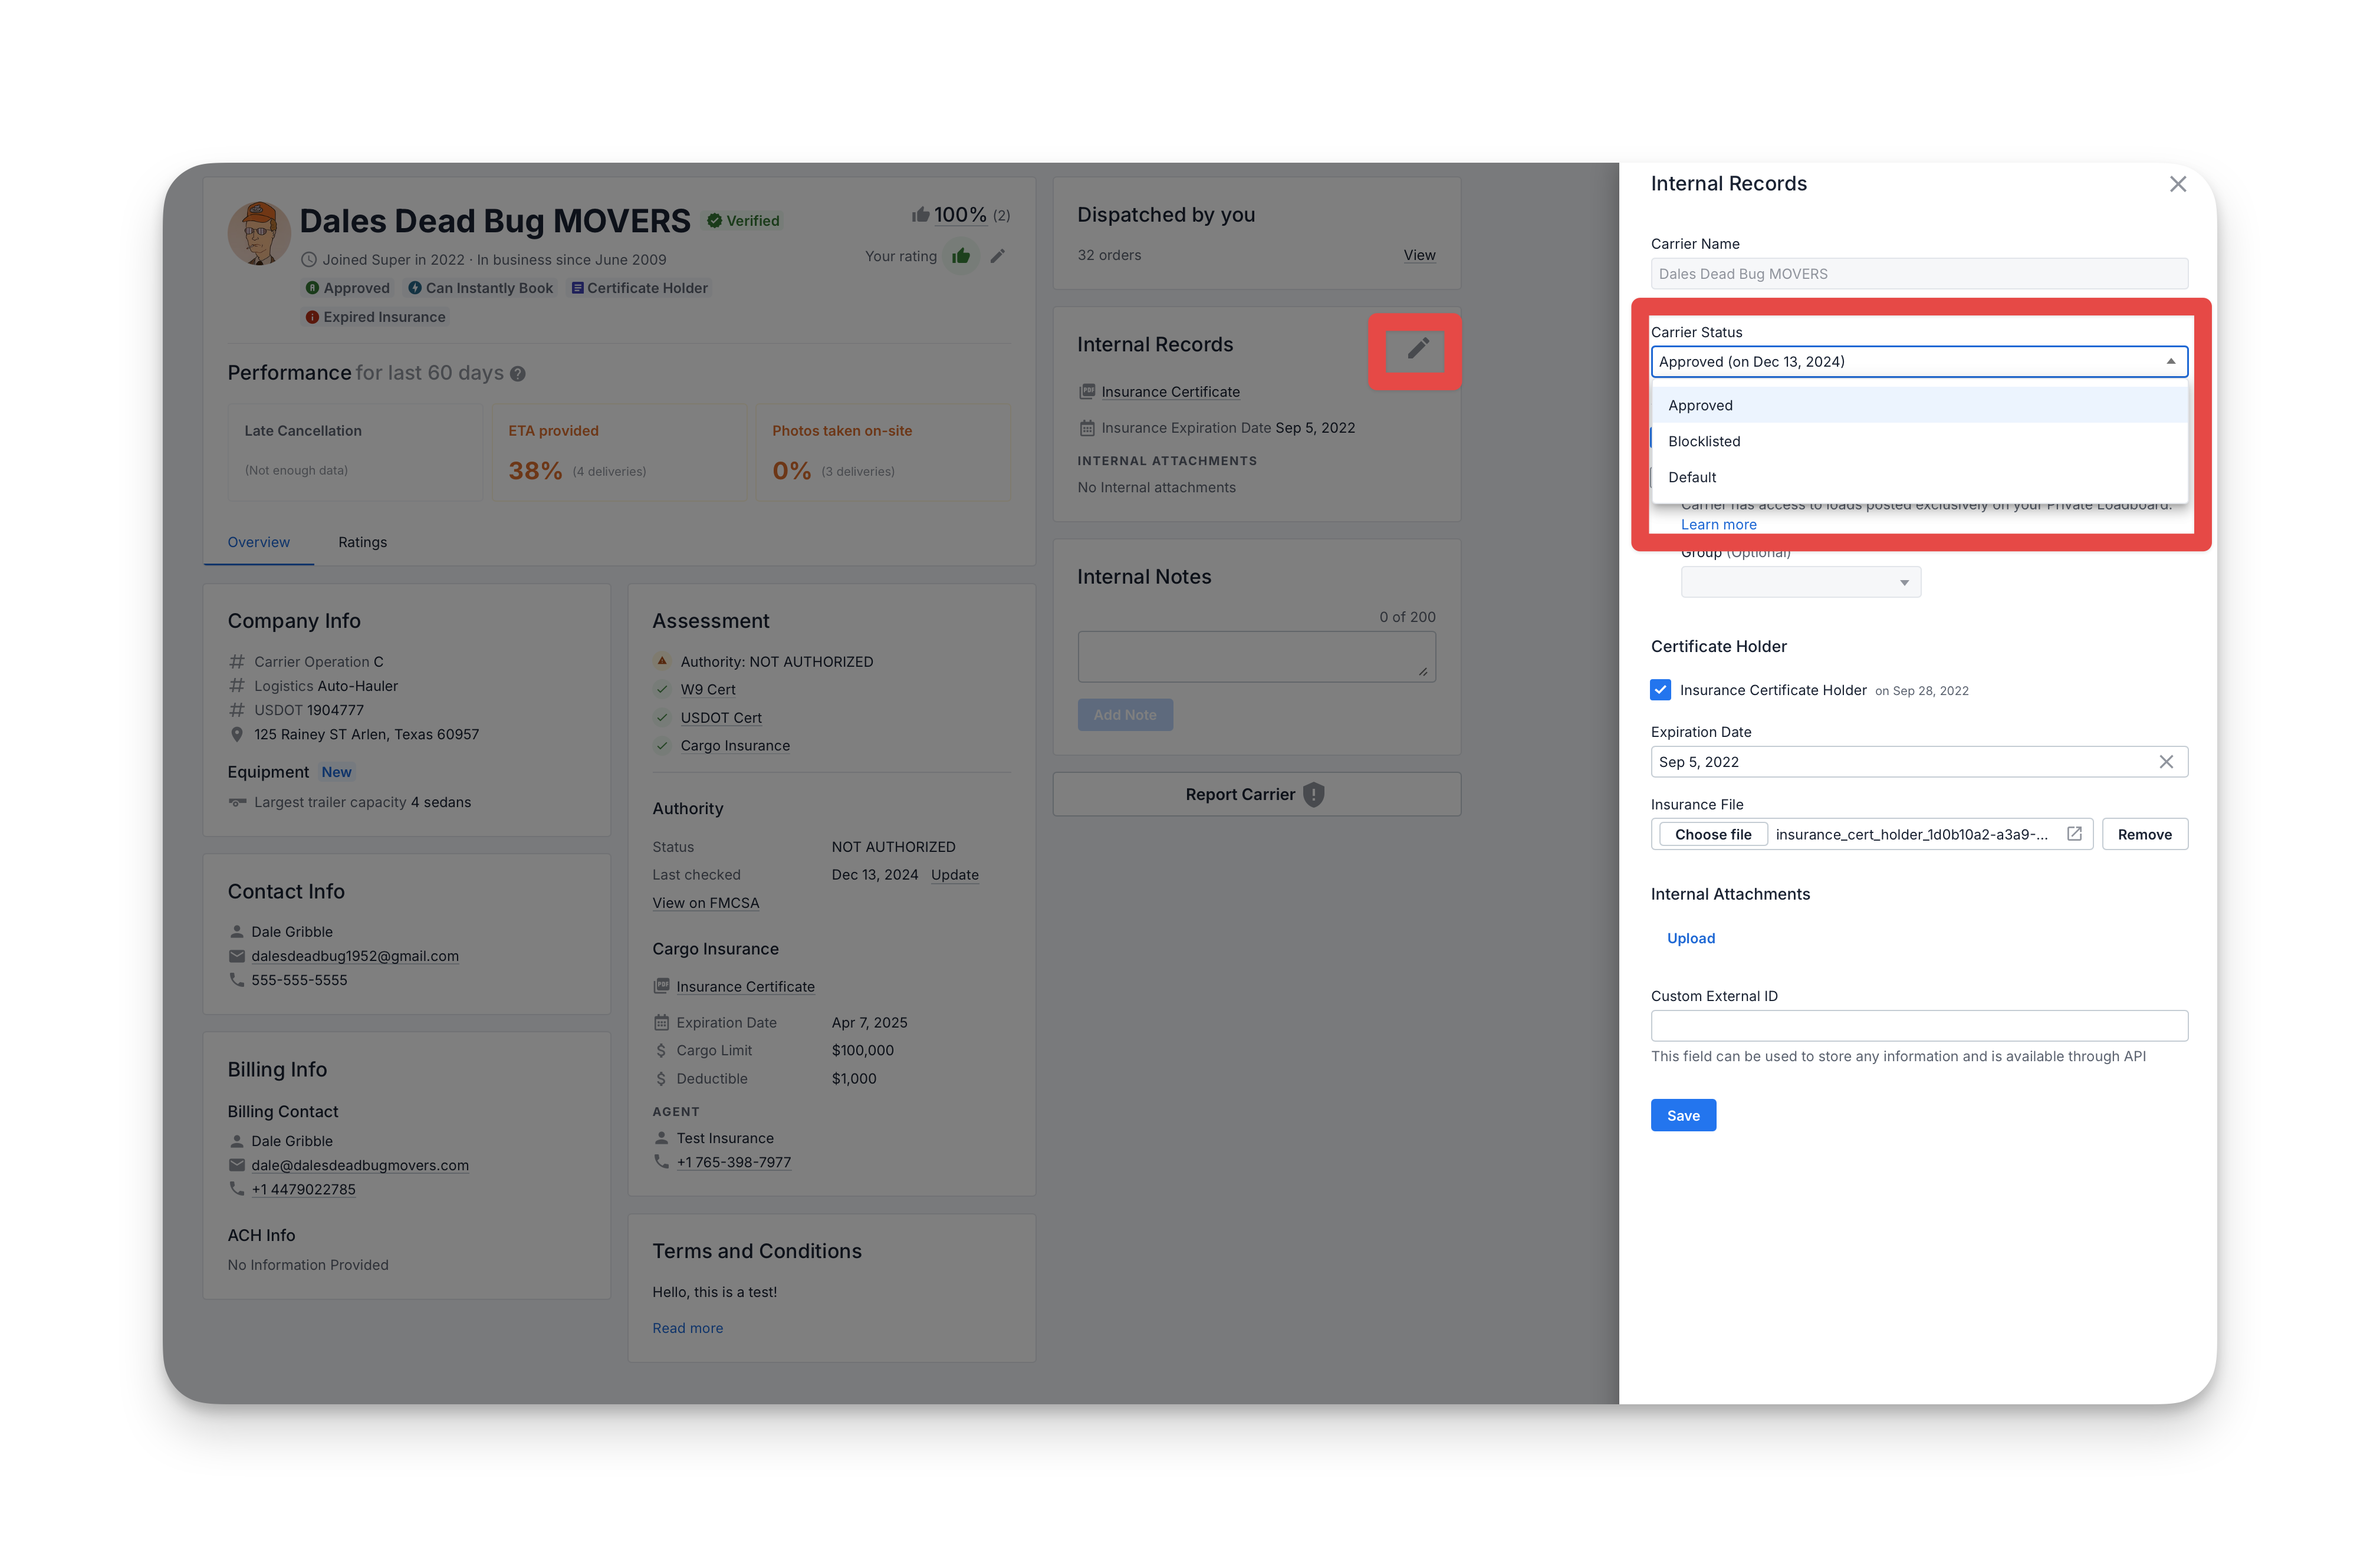The width and height of the screenshot is (2380, 1567).
Task: Open insurance file in a new window
Action: tap(2074, 834)
